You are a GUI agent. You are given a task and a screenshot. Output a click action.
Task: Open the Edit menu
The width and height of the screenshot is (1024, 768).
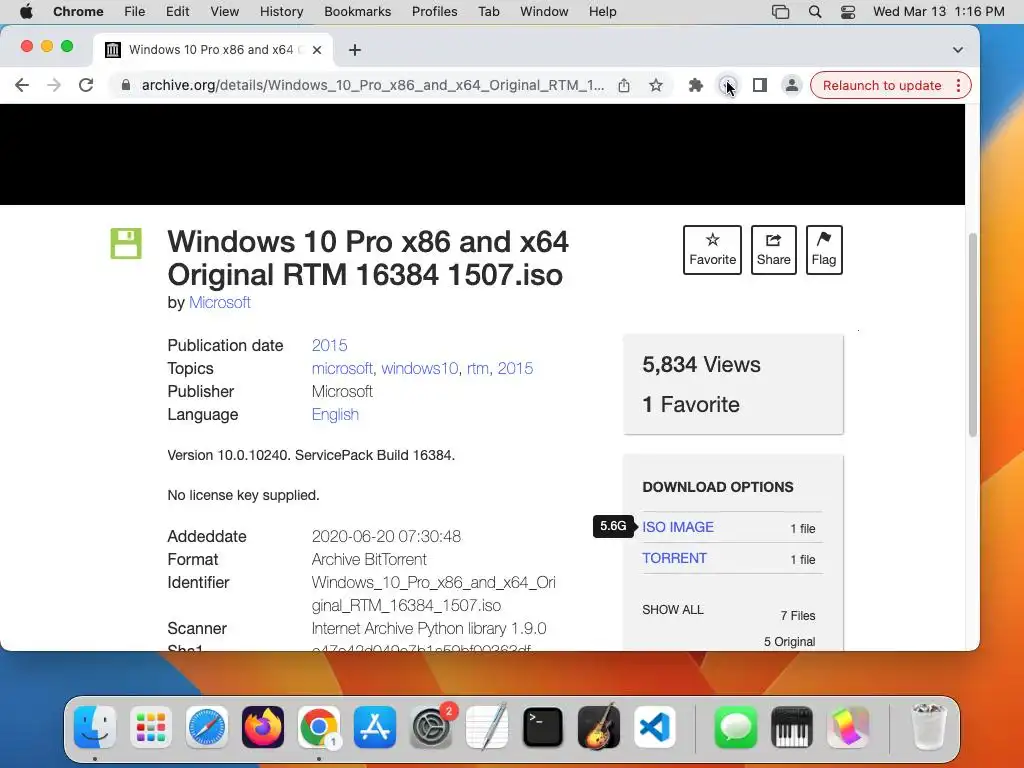tap(177, 12)
